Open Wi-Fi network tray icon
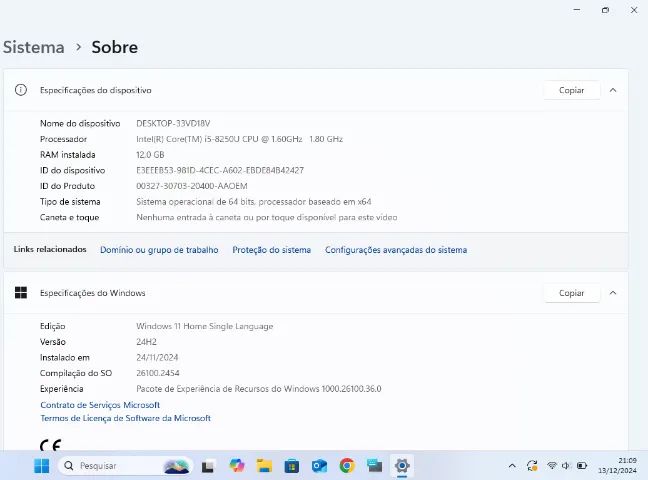Viewport: 648px width, 480px height. tap(552, 466)
